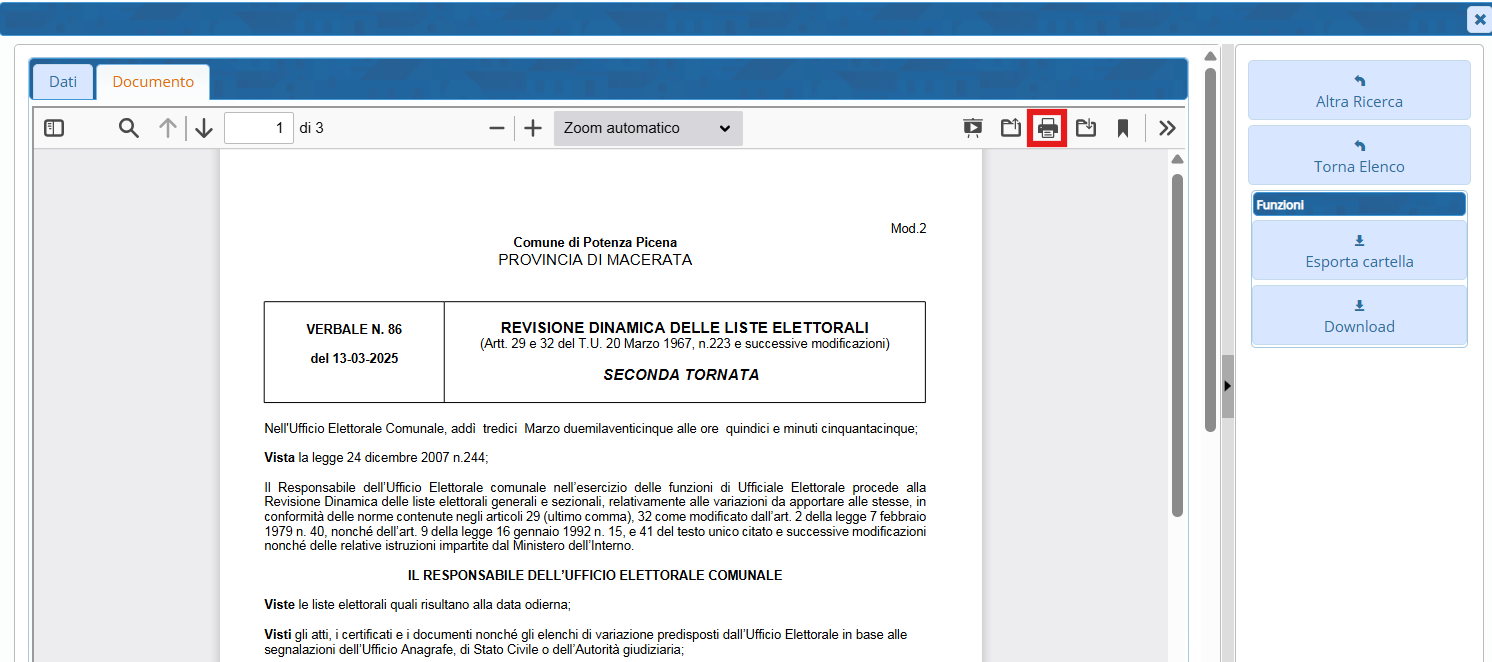Click the page number input field
This screenshot has width=1492, height=662.
click(x=258, y=128)
